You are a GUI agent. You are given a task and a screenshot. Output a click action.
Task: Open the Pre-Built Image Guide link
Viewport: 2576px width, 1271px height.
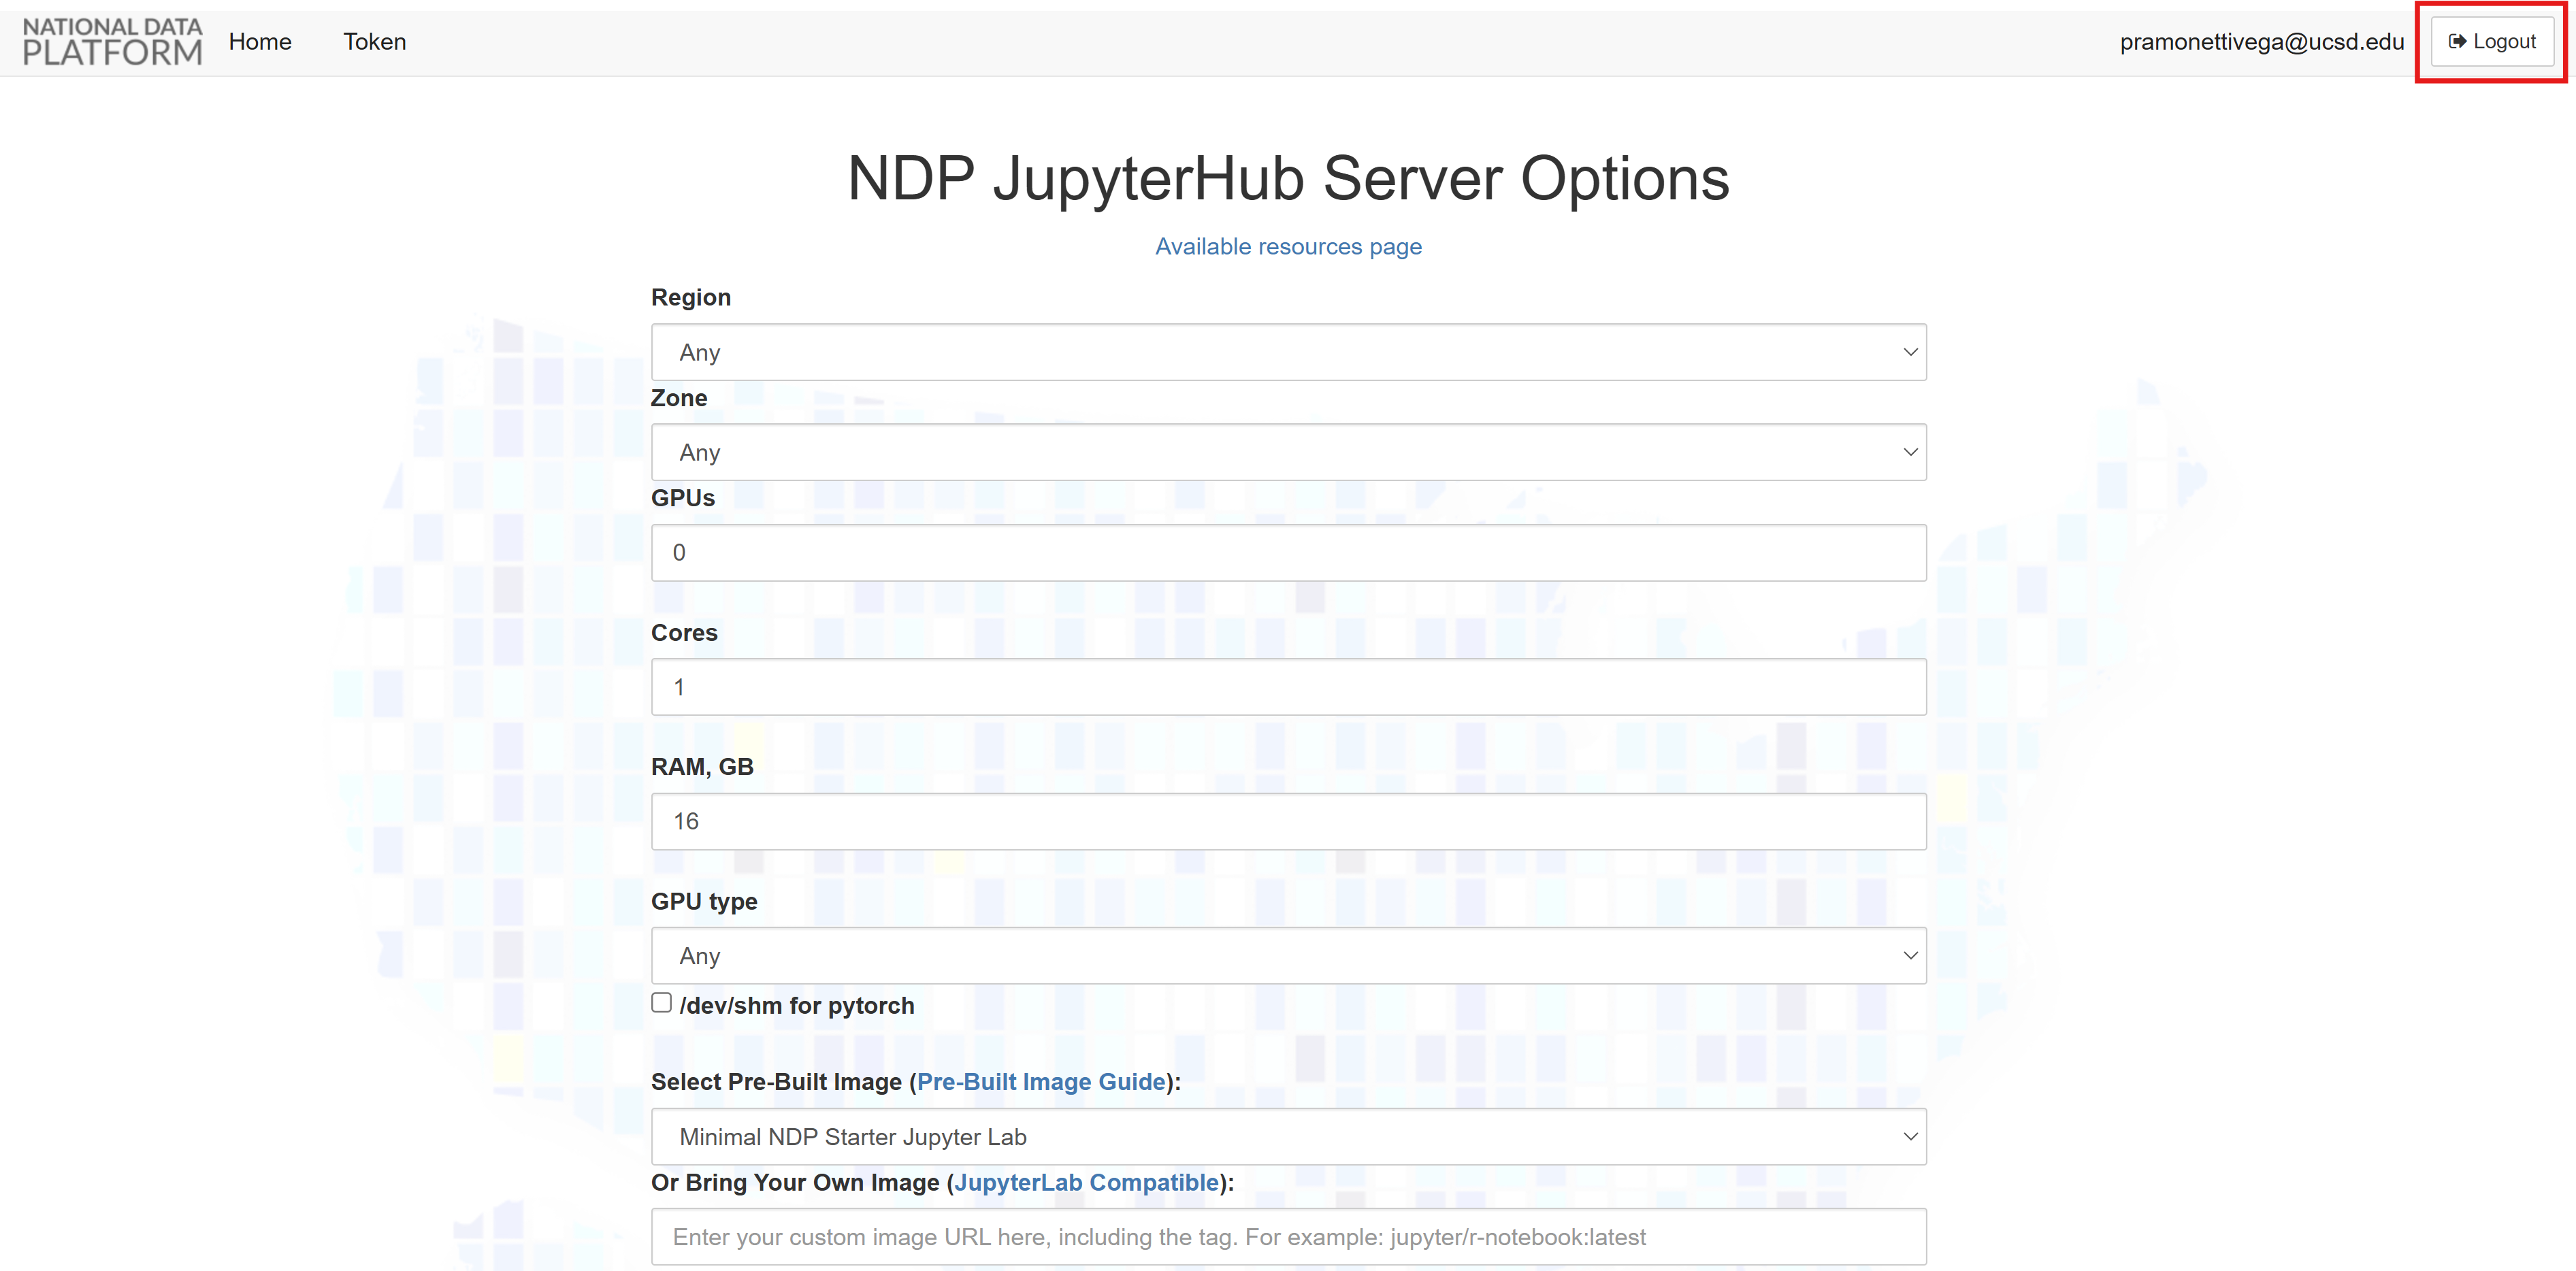tap(1041, 1082)
